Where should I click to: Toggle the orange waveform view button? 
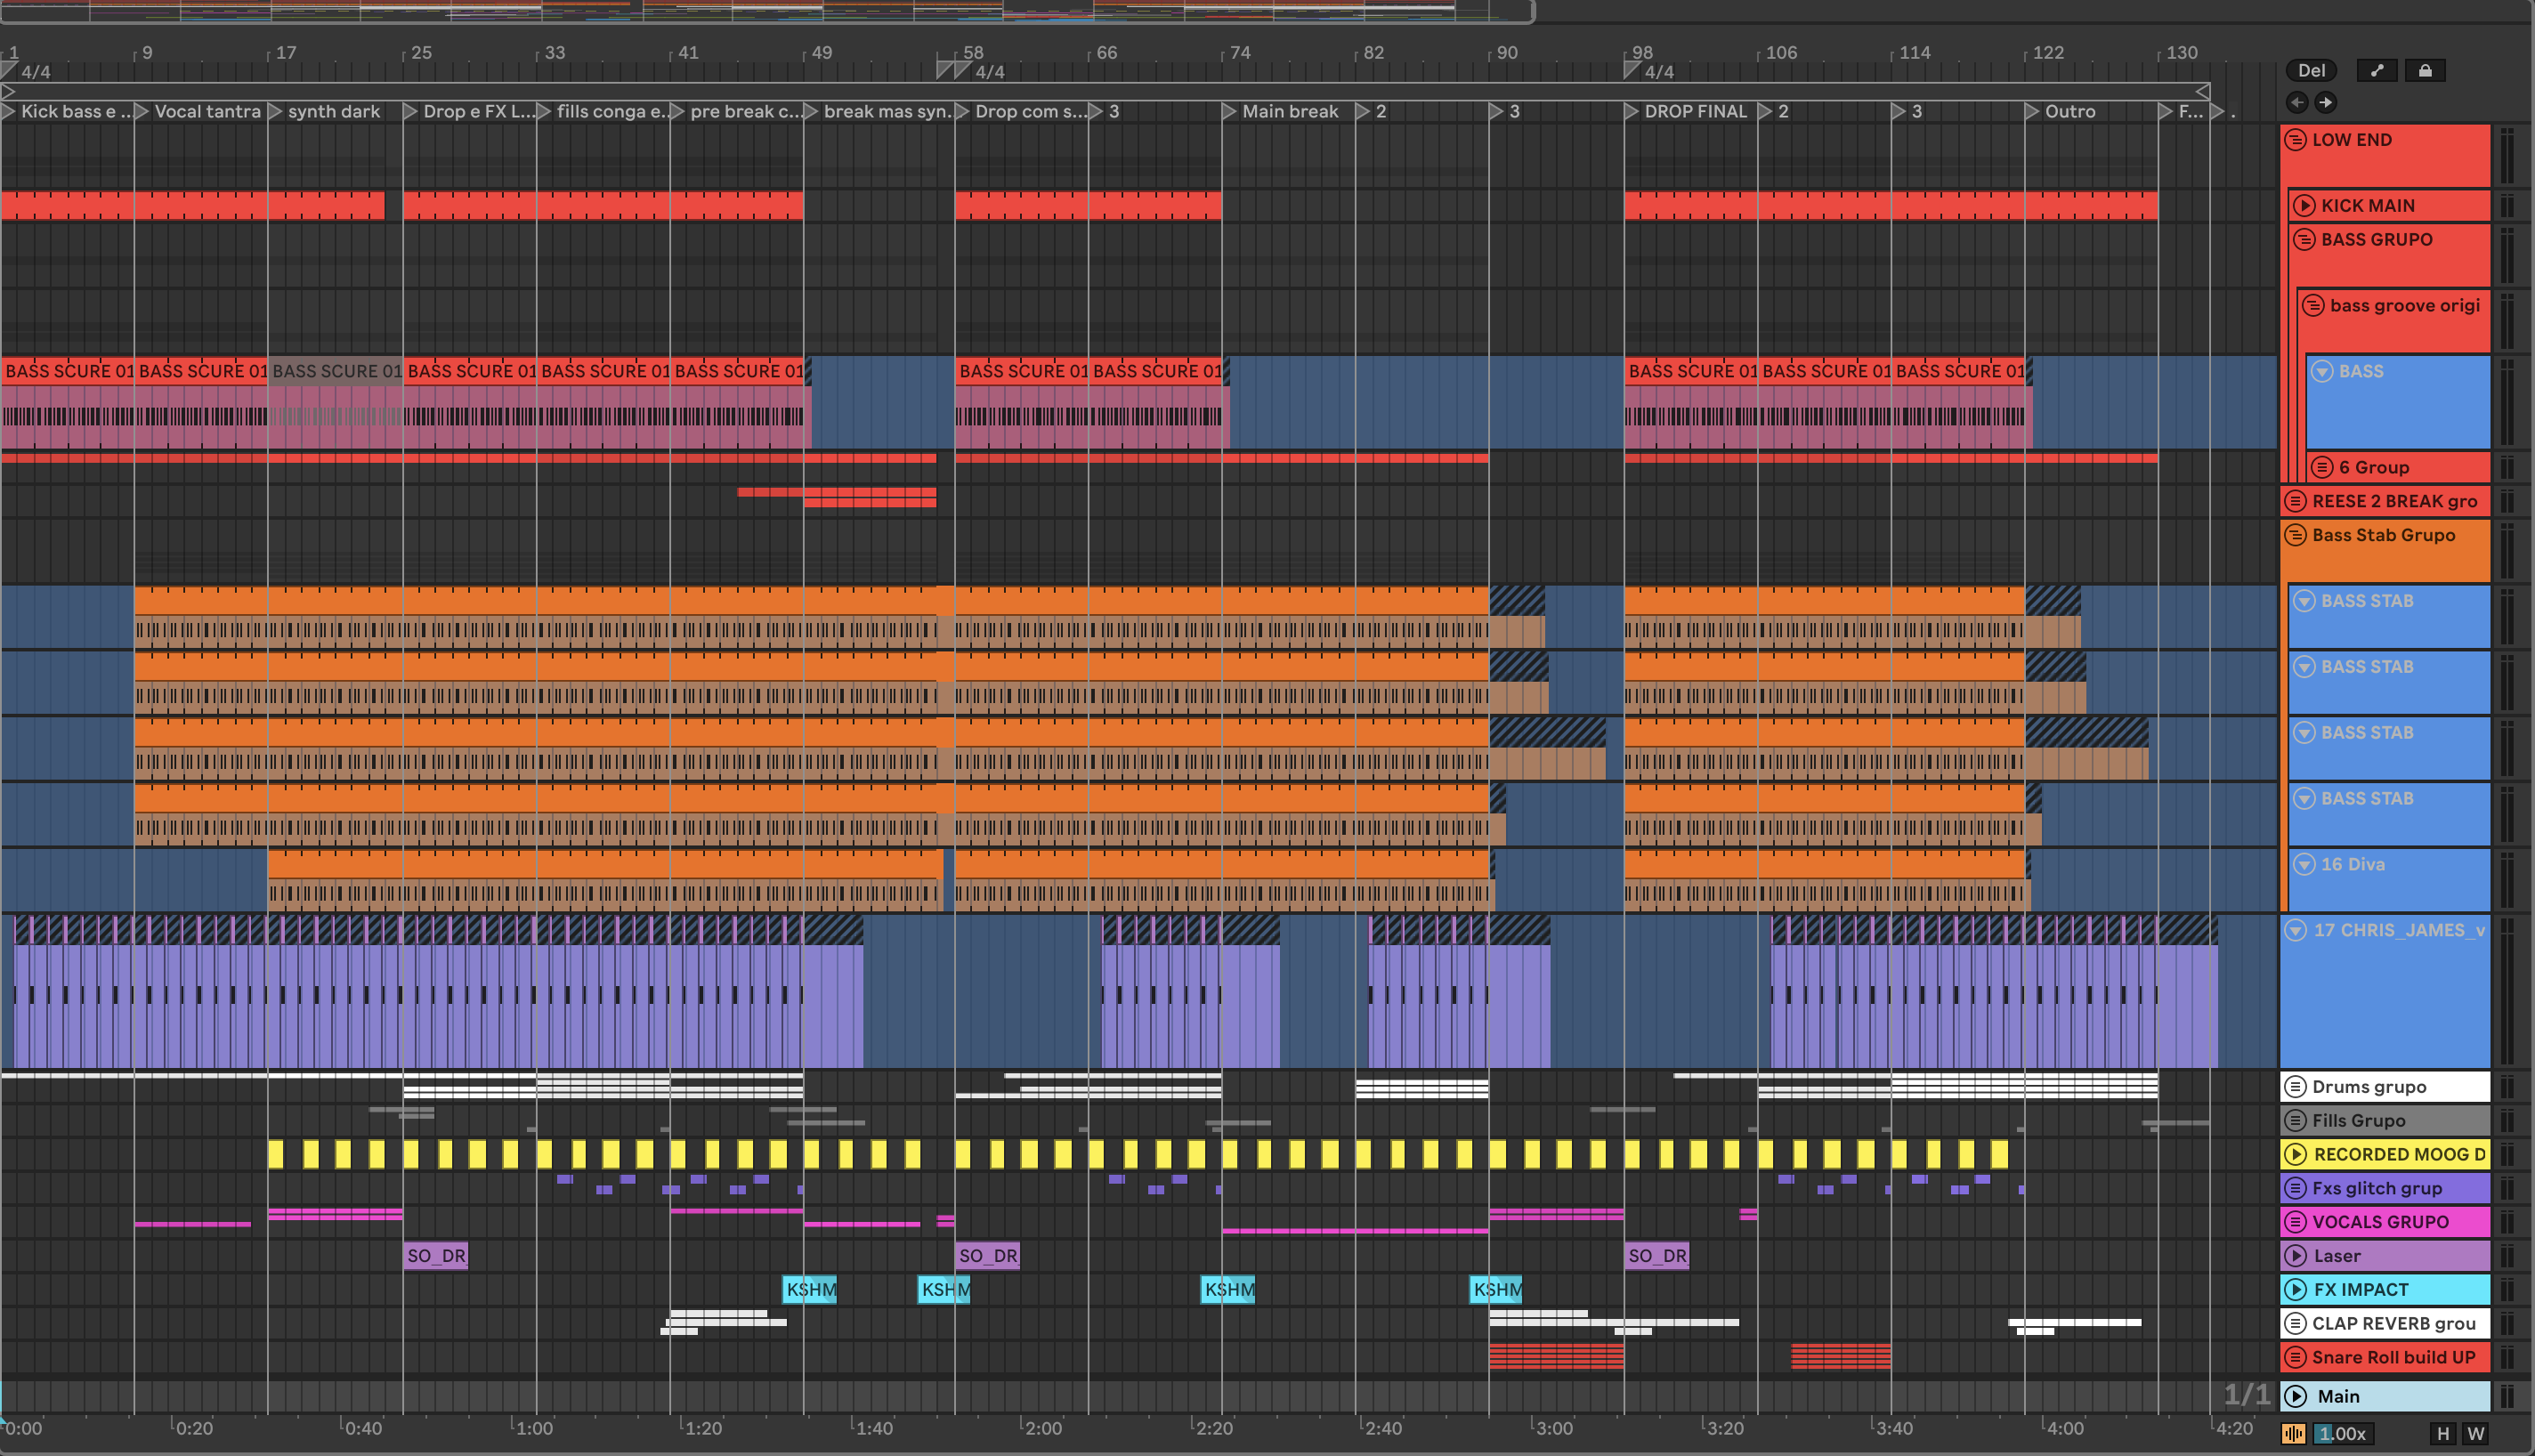pyautogui.click(x=2294, y=1433)
